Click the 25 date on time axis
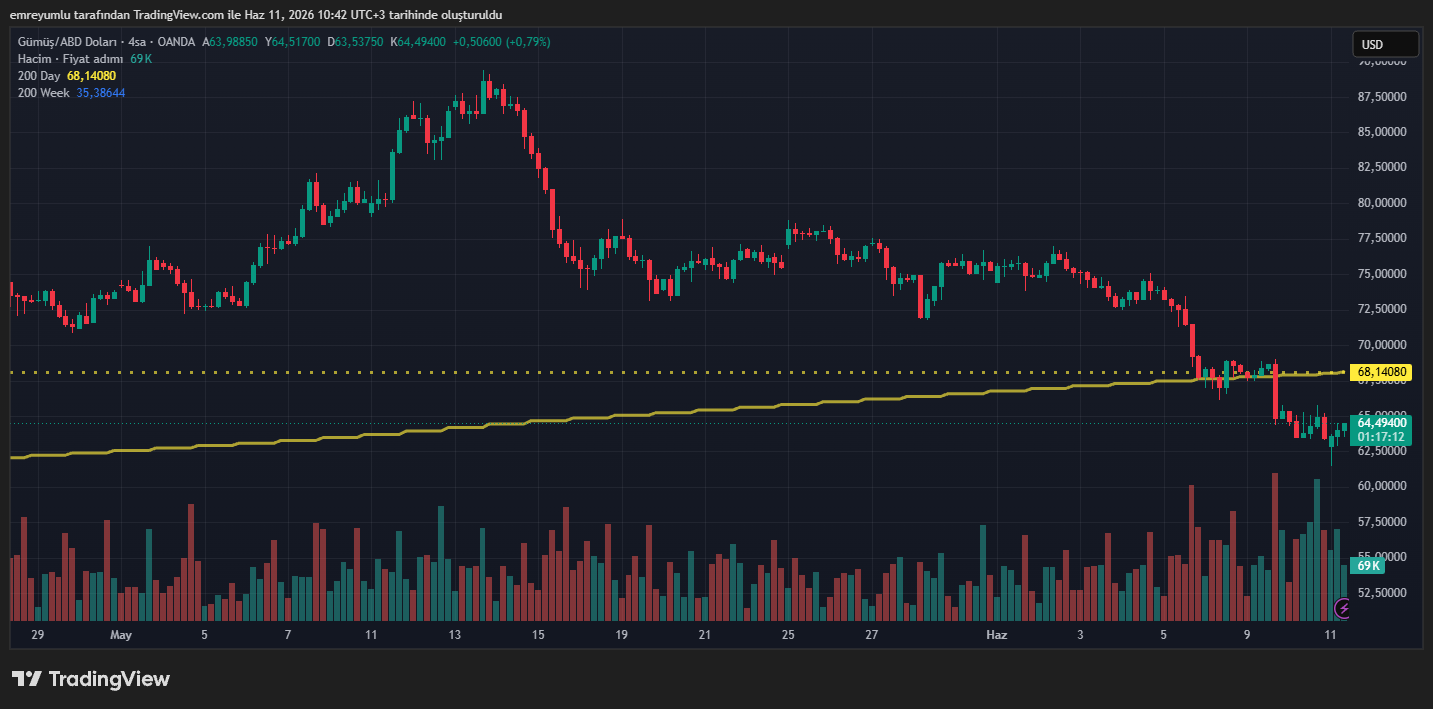This screenshot has height=709, width=1433. (788, 635)
